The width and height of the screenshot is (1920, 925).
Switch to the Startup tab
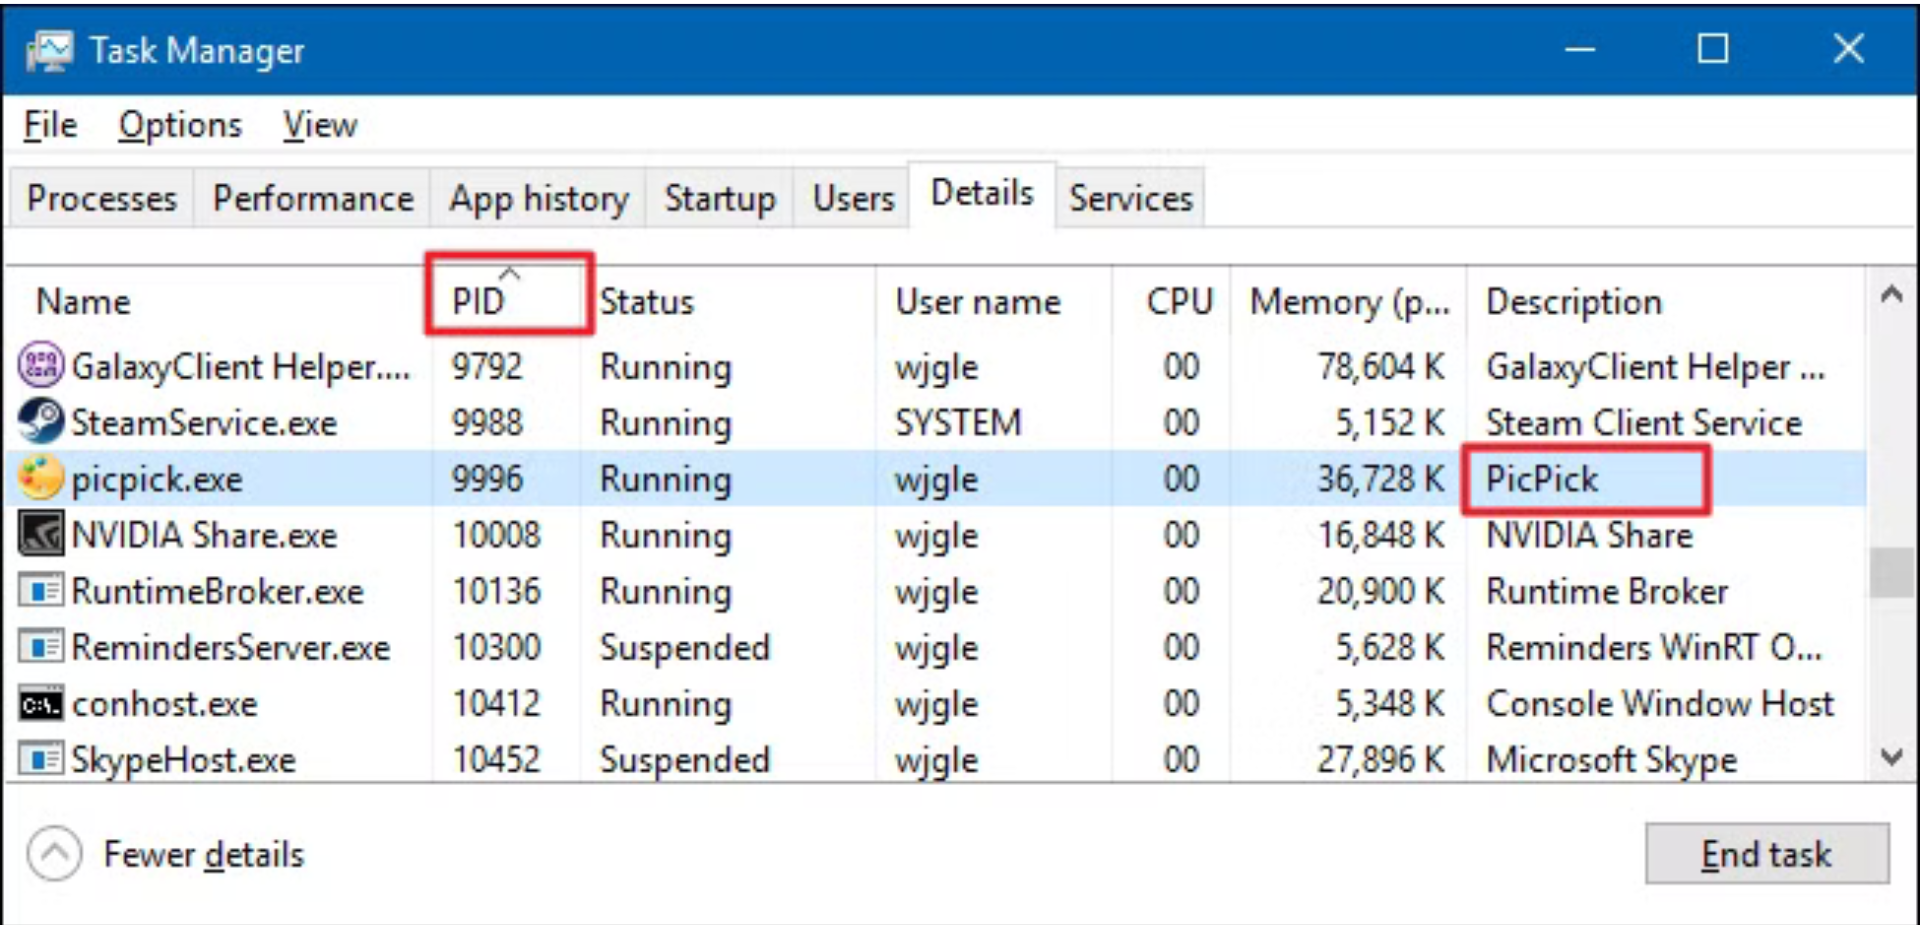tap(720, 198)
